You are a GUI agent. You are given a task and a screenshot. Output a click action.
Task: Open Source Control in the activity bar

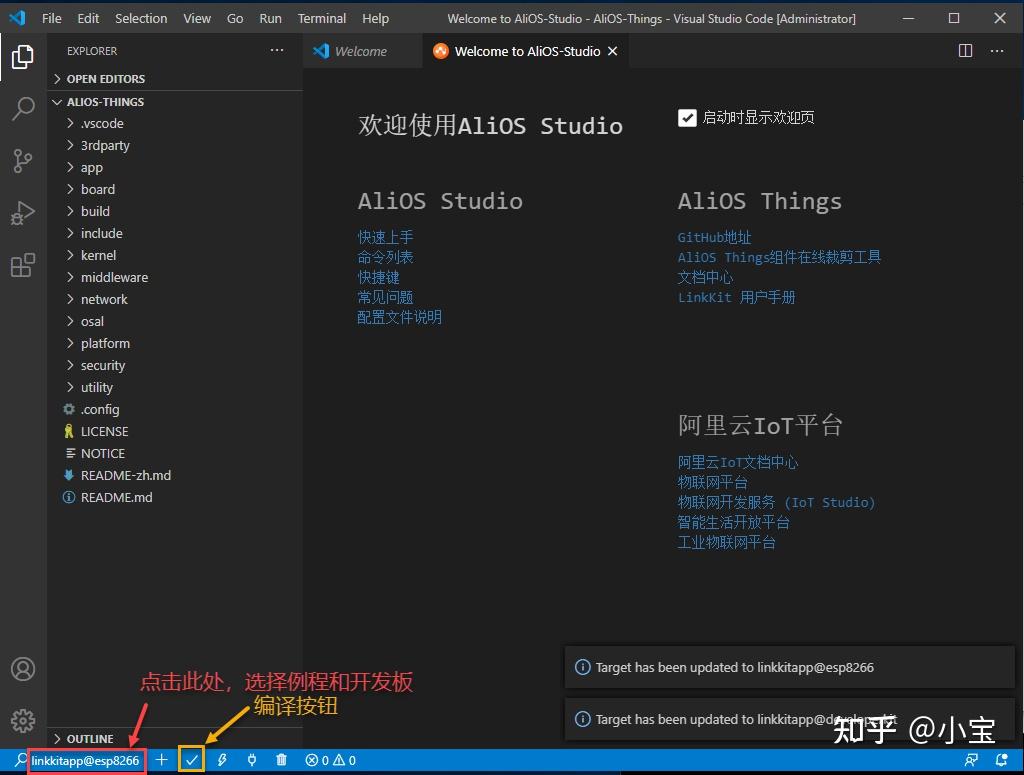pyautogui.click(x=22, y=161)
